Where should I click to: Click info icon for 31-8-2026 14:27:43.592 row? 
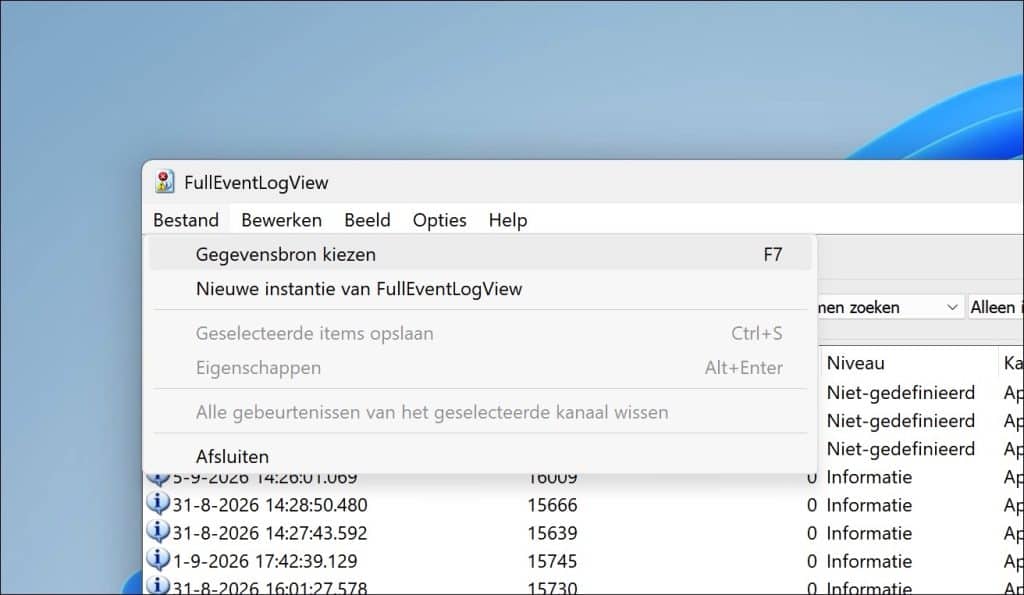pyautogui.click(x=157, y=532)
